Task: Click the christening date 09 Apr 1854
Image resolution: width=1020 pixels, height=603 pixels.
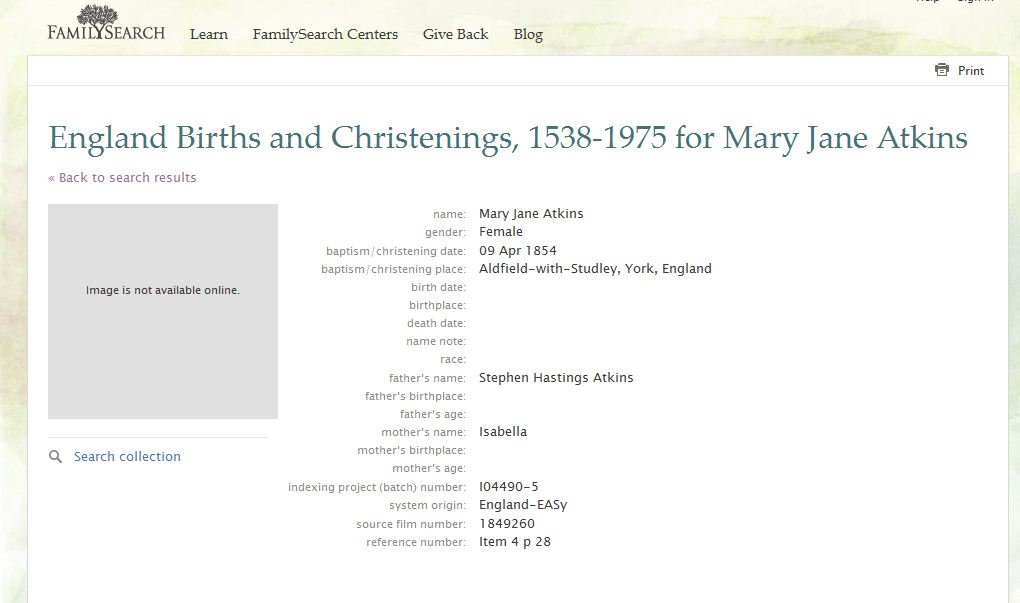Action: point(518,251)
